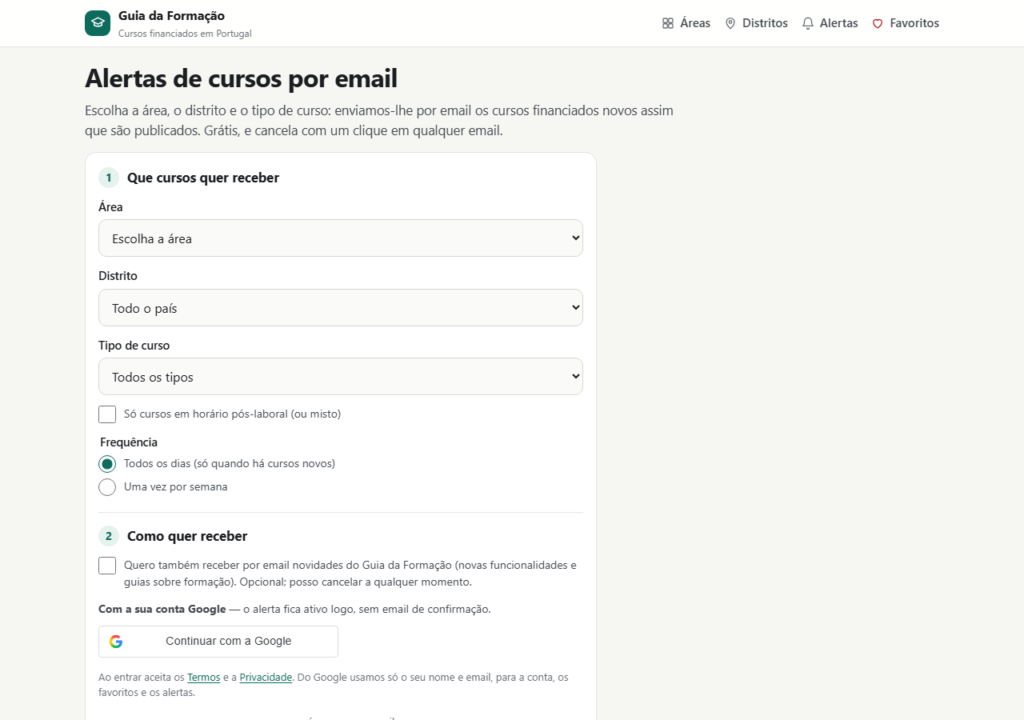Expand the Distrito dropdown 'Todo o país'
The height and width of the screenshot is (720, 1024).
340,308
